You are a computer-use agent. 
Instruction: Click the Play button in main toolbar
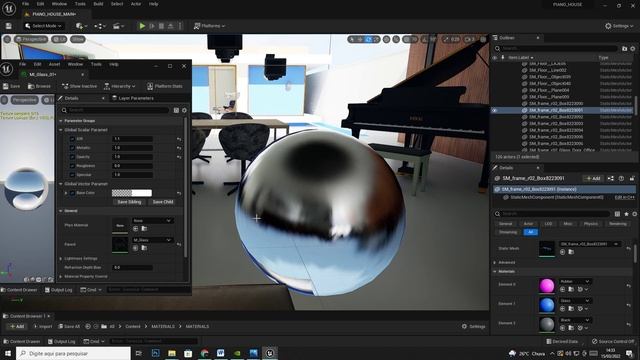tap(142, 26)
